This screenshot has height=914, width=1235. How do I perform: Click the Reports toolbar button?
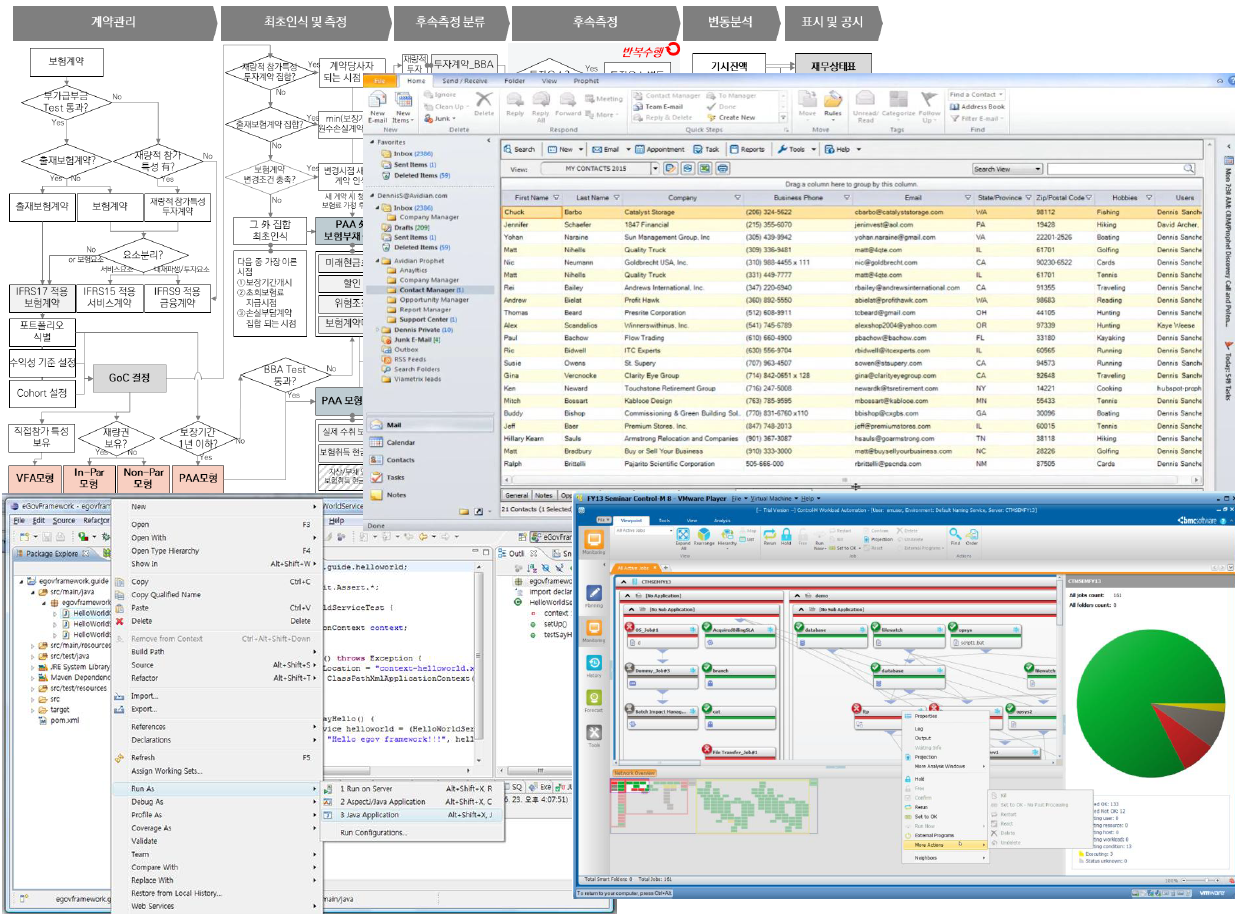pos(747,149)
